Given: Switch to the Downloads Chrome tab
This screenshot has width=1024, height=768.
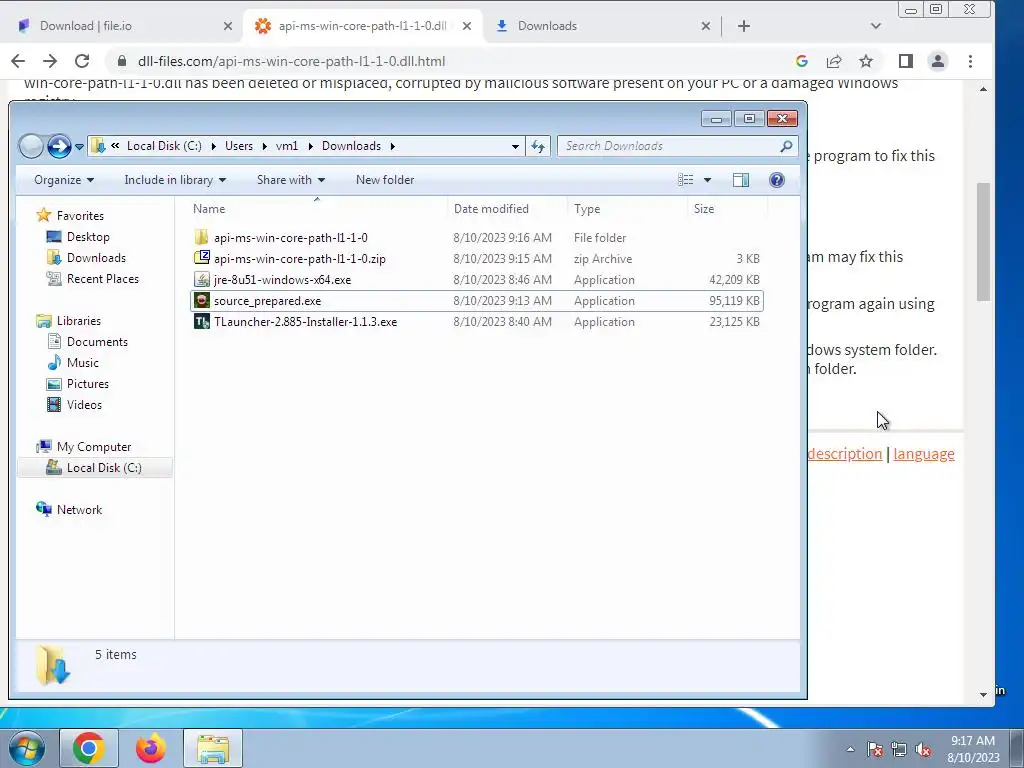Looking at the screenshot, I should point(547,26).
